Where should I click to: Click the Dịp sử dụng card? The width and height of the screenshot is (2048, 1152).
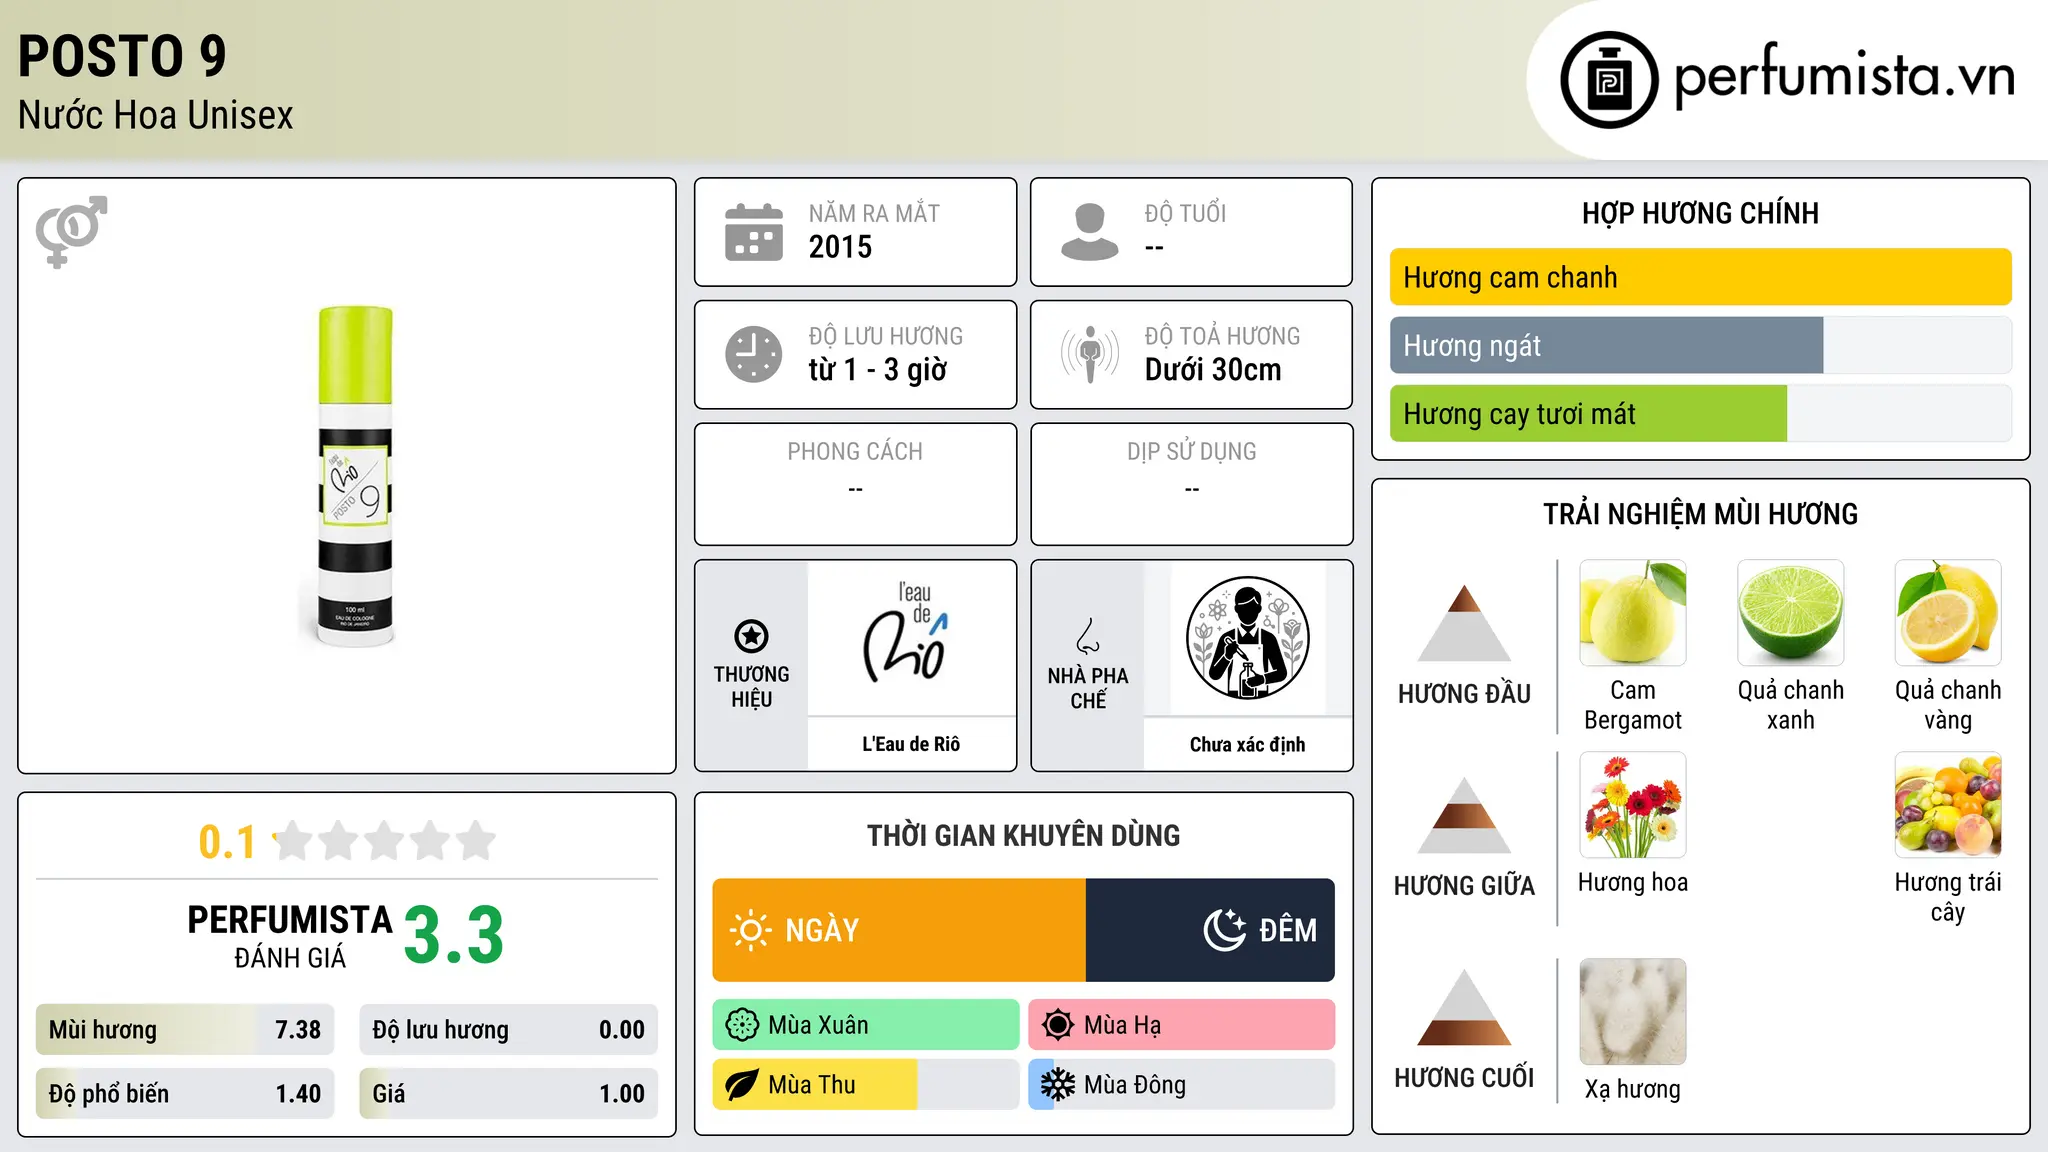tap(1191, 484)
